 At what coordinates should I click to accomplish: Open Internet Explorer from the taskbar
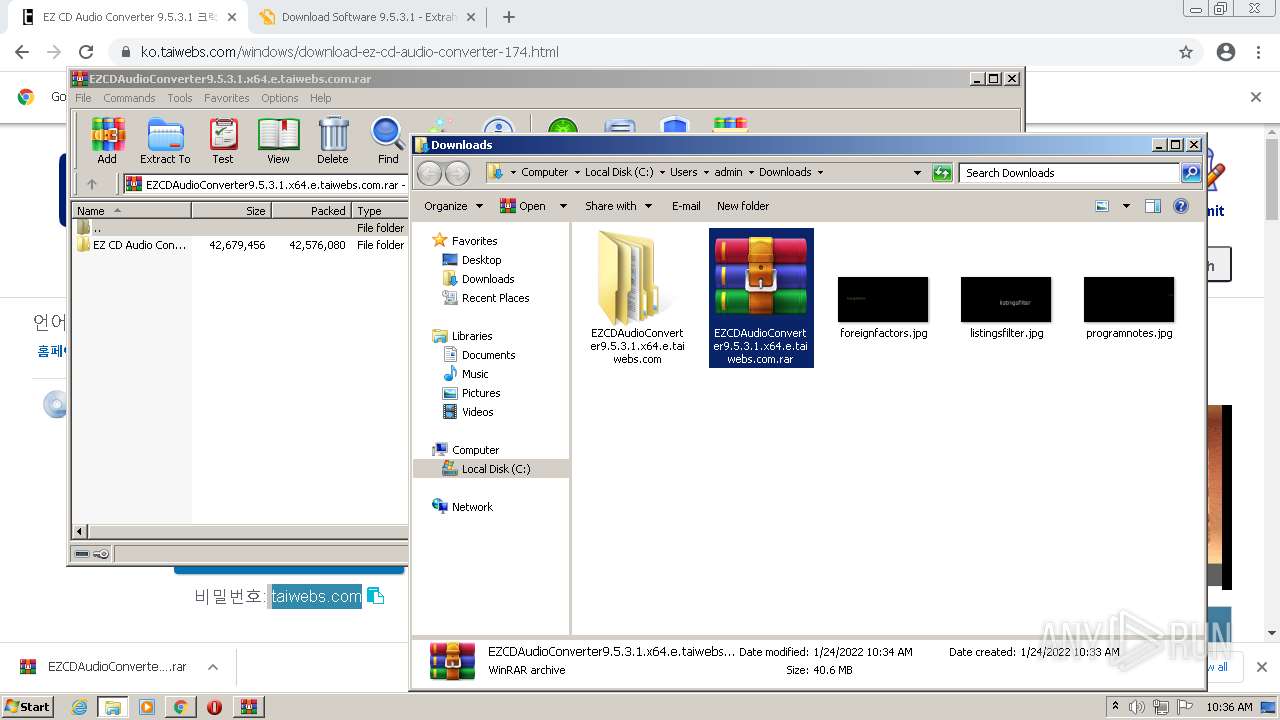tap(80, 707)
